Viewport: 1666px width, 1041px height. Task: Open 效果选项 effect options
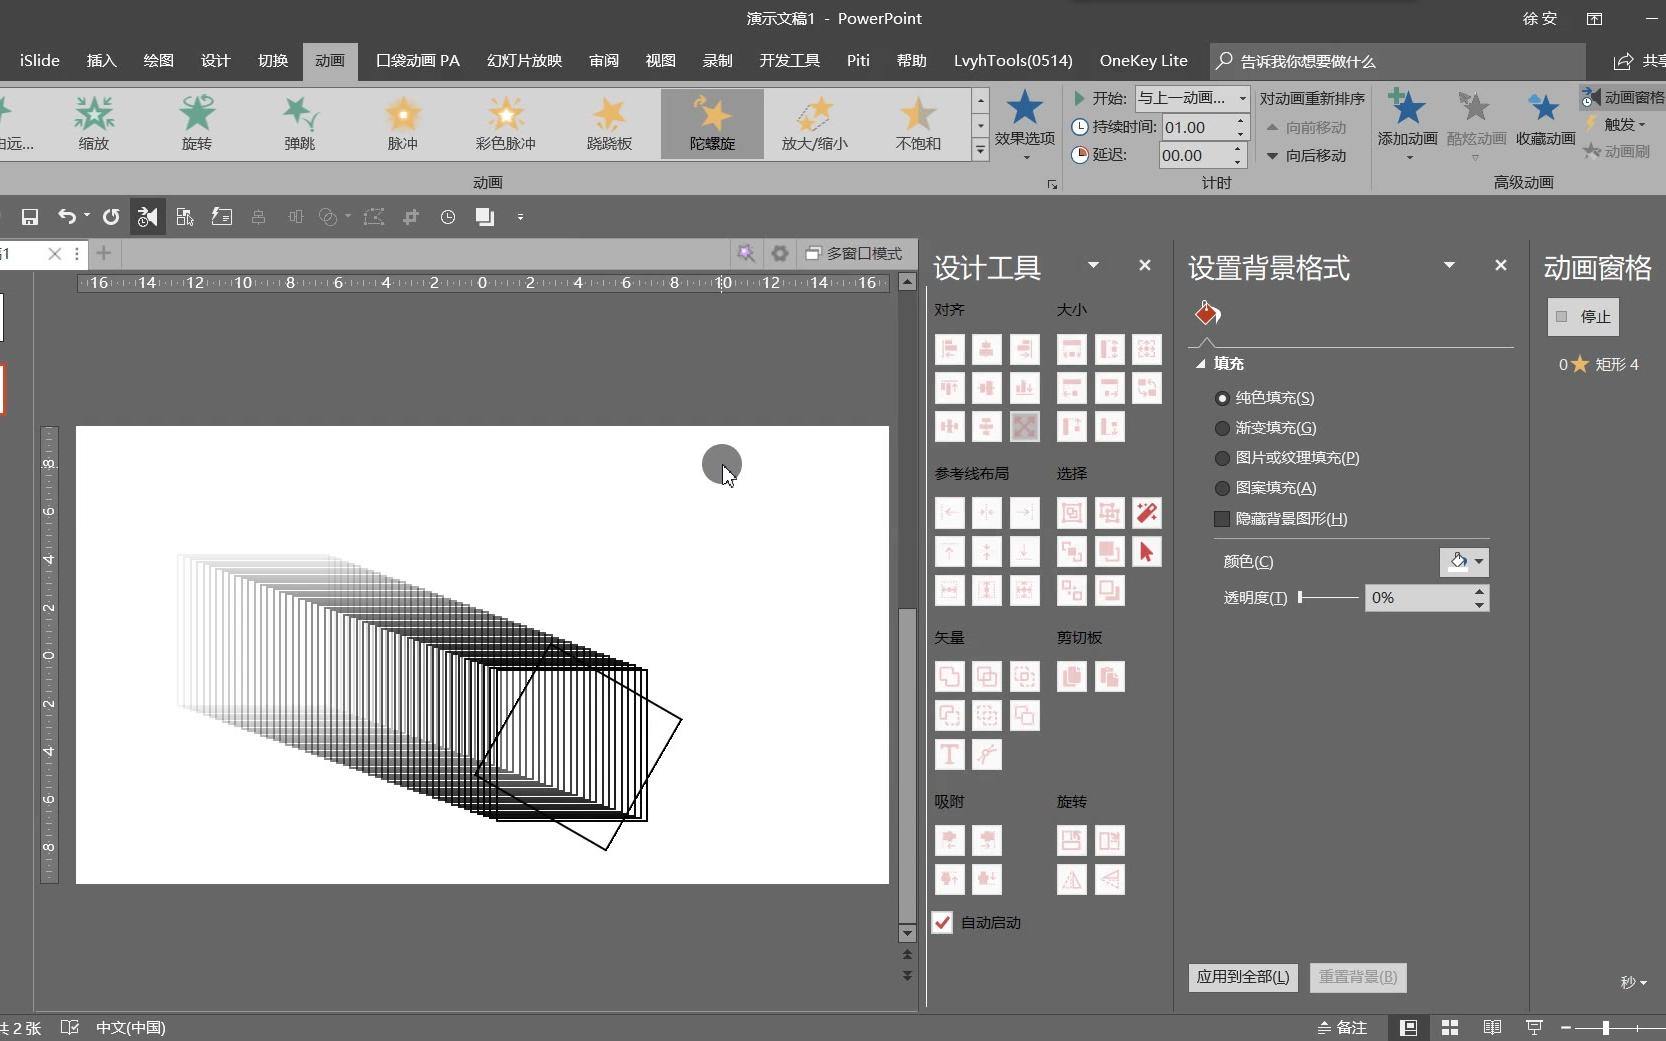coord(1024,125)
